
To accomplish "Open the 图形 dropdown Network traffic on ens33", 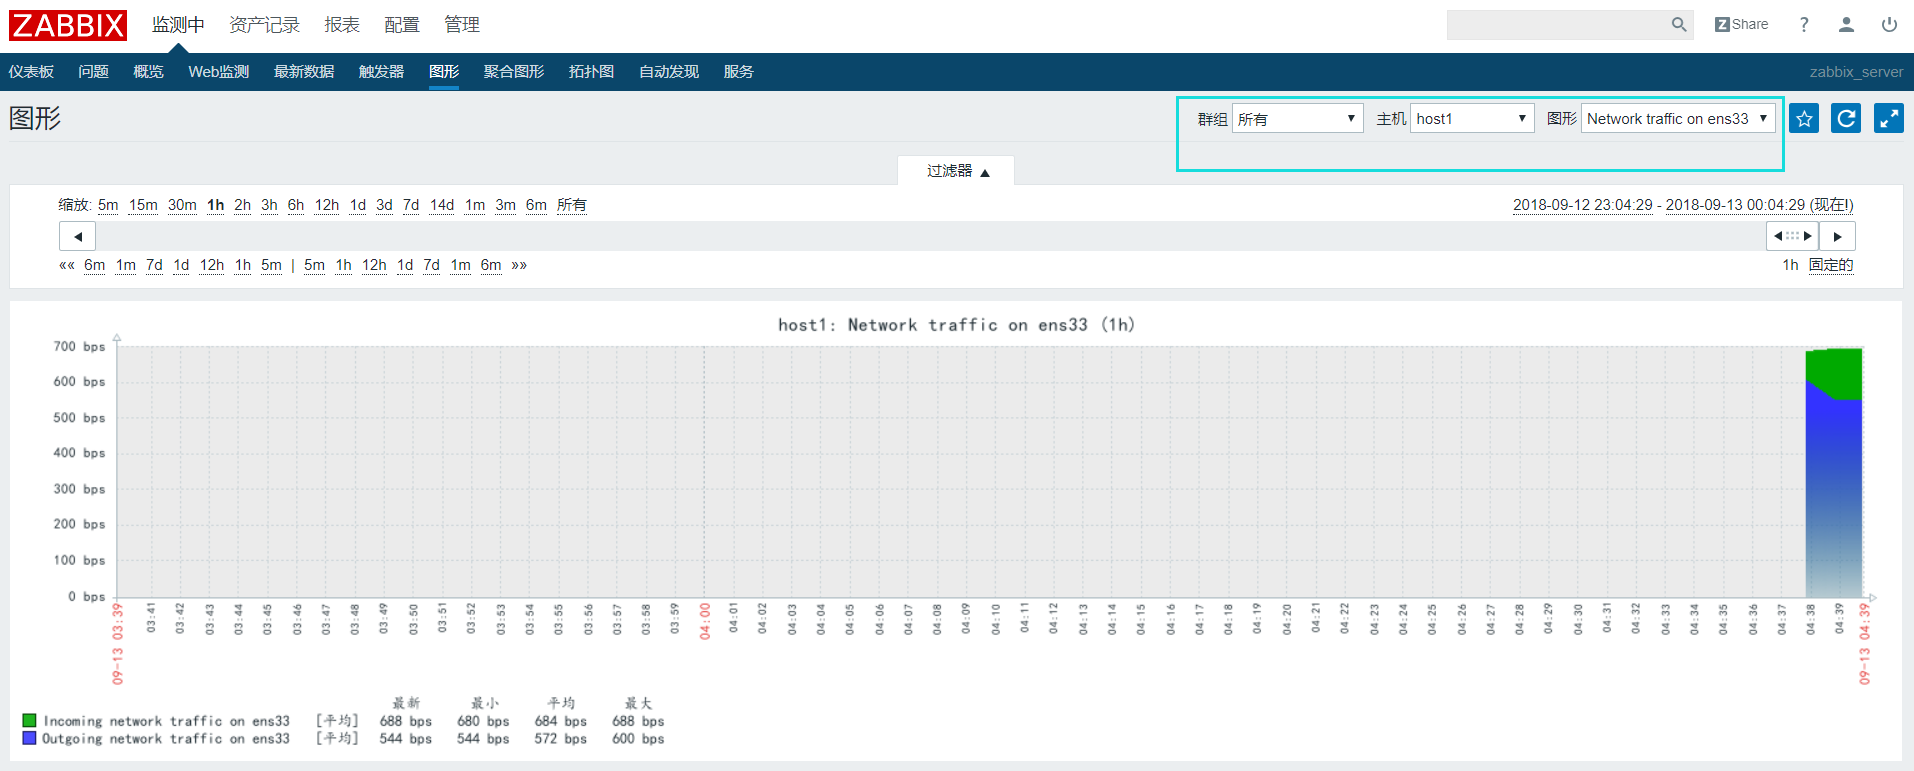I will (1678, 119).
